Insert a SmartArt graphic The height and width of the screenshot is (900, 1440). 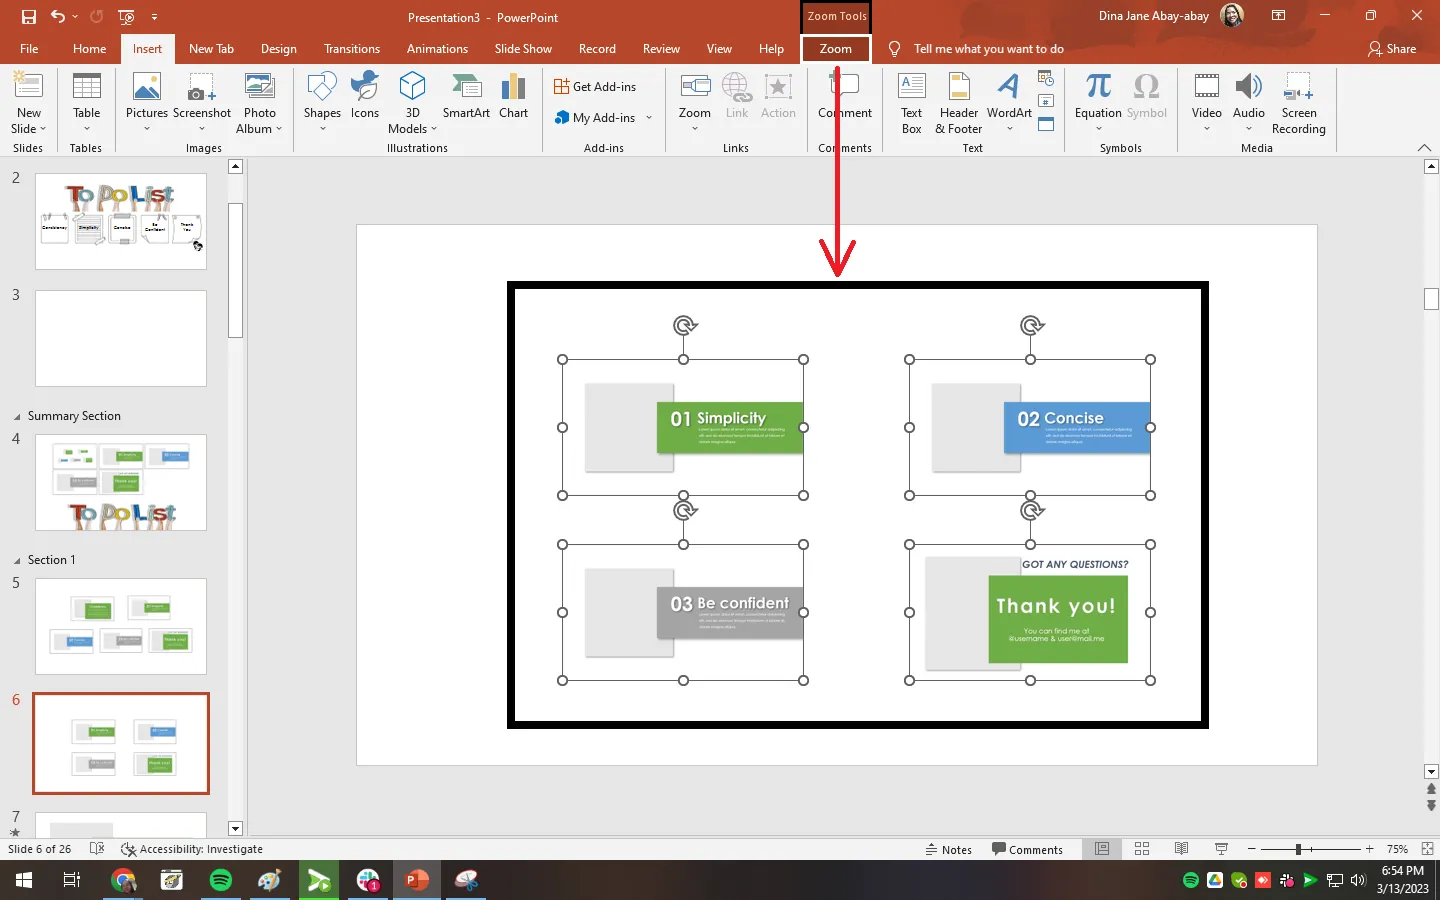(466, 97)
